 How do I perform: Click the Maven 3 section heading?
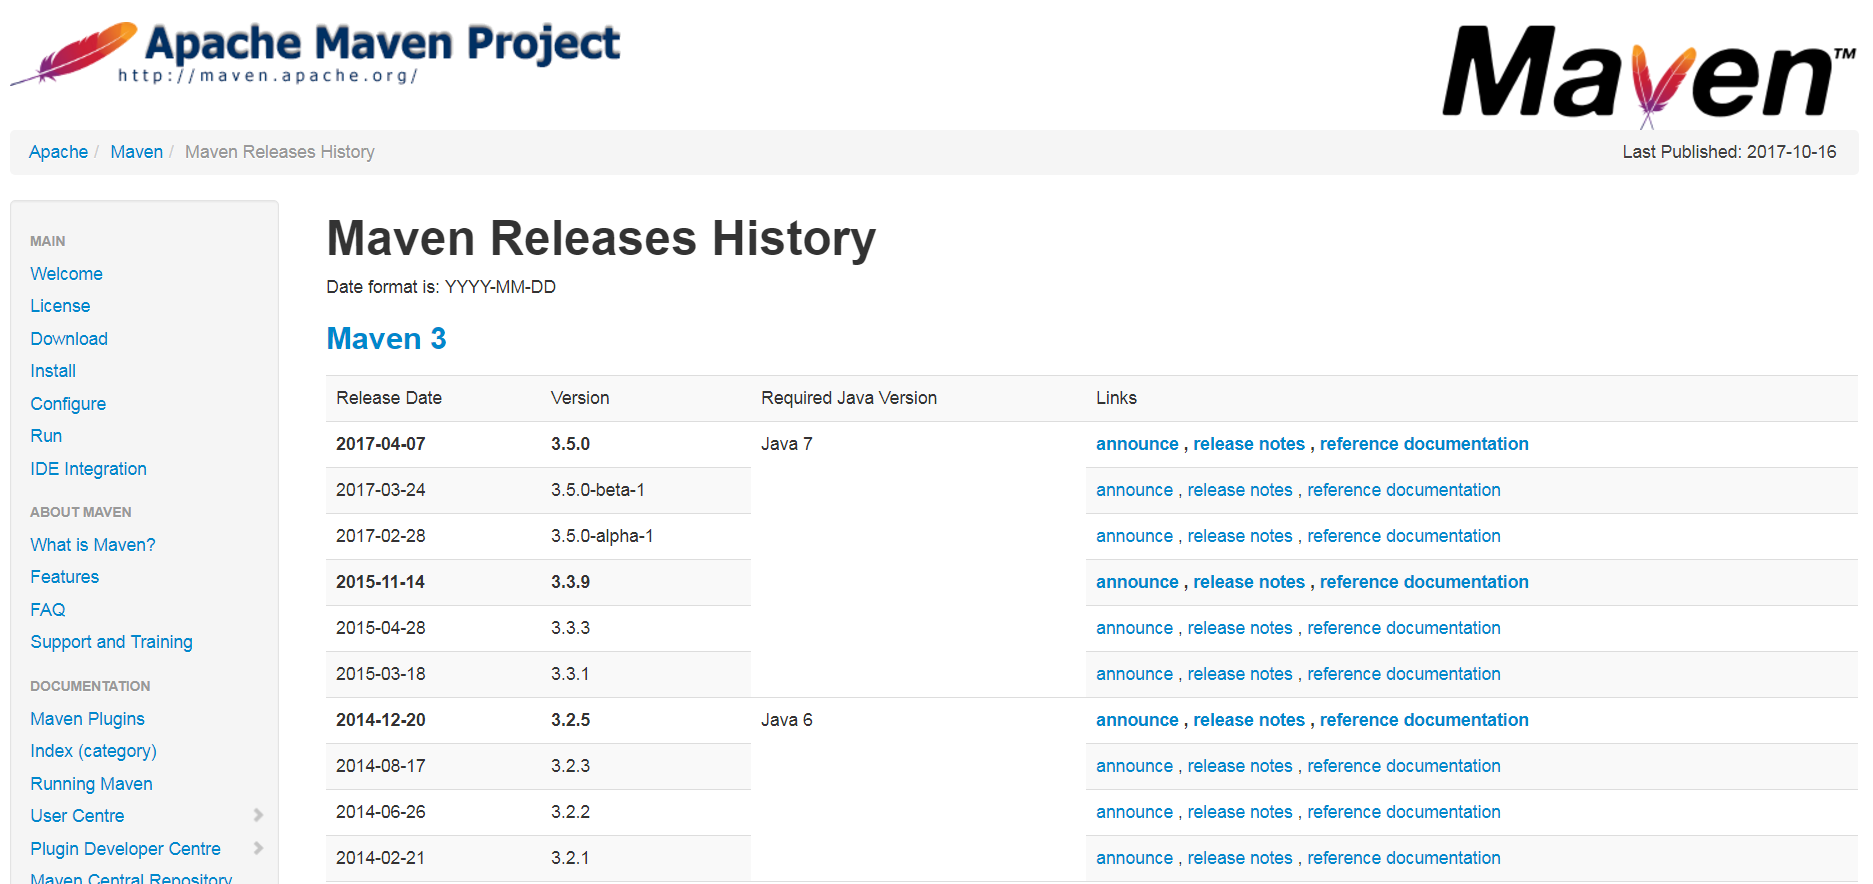[386, 339]
